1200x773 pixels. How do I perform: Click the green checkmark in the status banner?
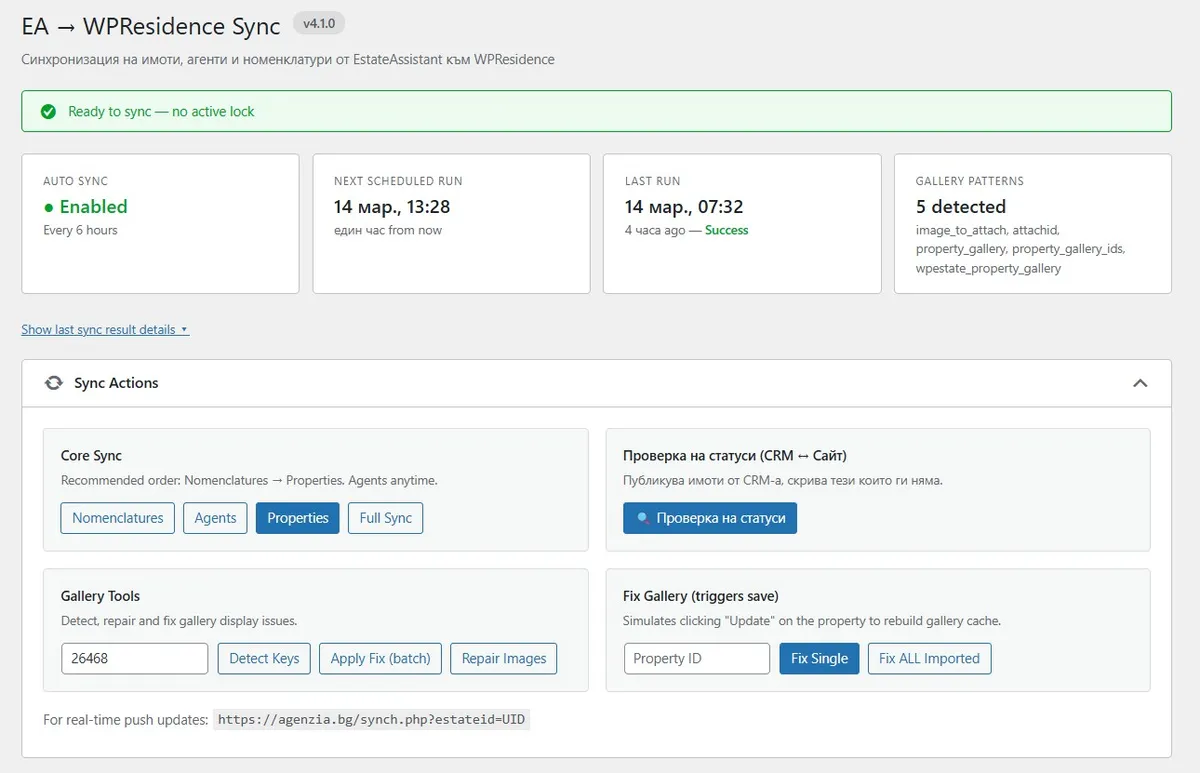pos(46,110)
